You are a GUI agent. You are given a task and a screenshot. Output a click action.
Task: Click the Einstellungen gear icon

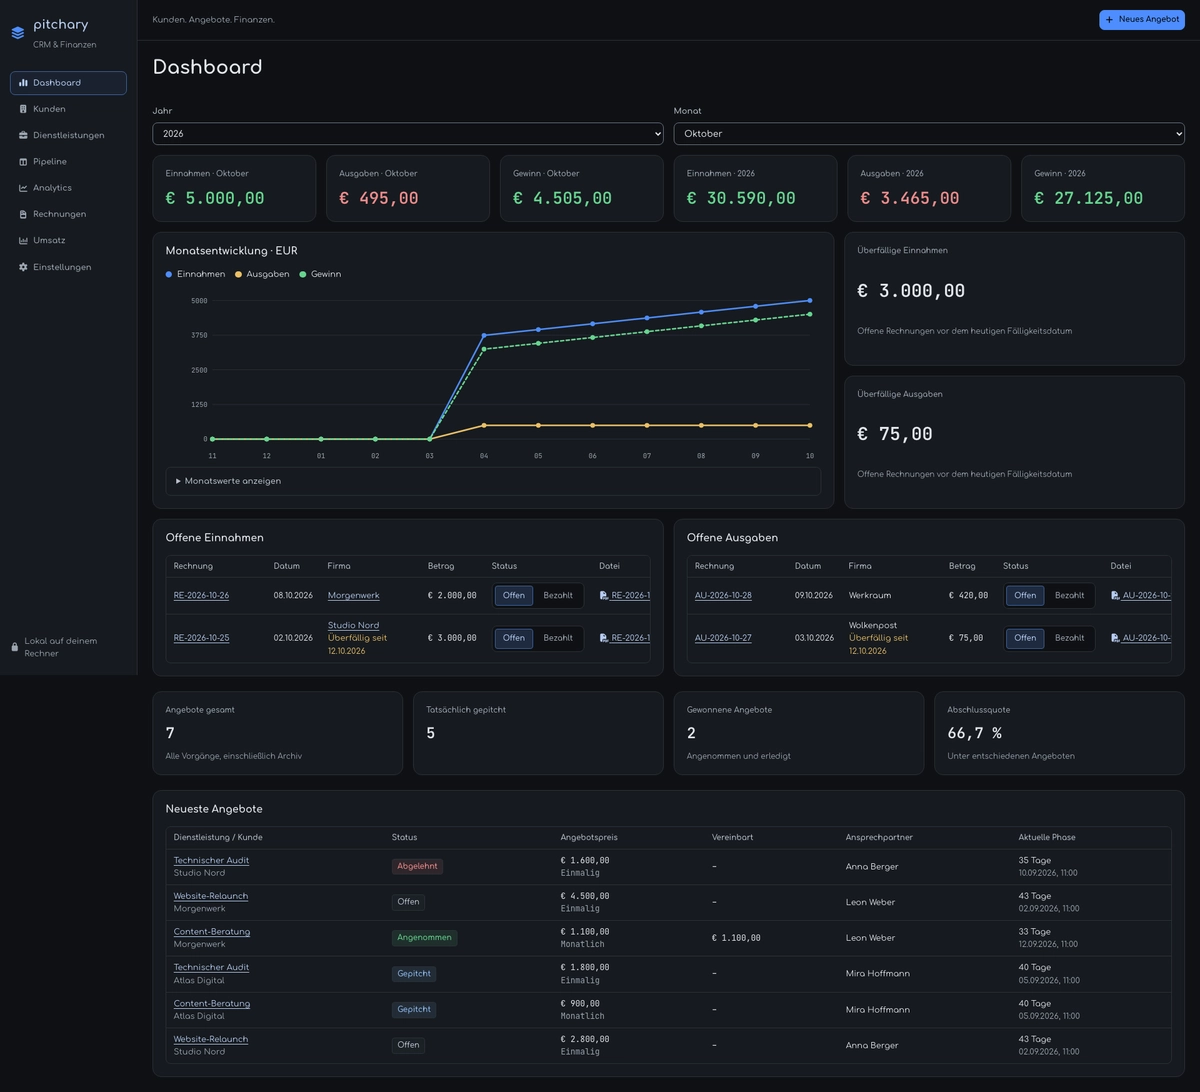coord(23,267)
